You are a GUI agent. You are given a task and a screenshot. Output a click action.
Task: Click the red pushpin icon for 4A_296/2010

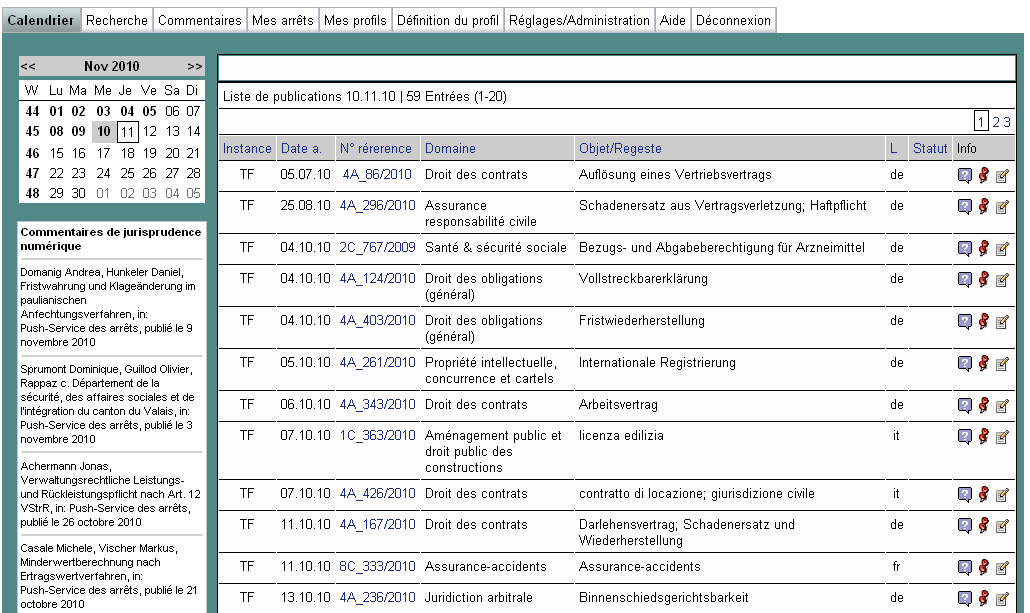(x=983, y=206)
